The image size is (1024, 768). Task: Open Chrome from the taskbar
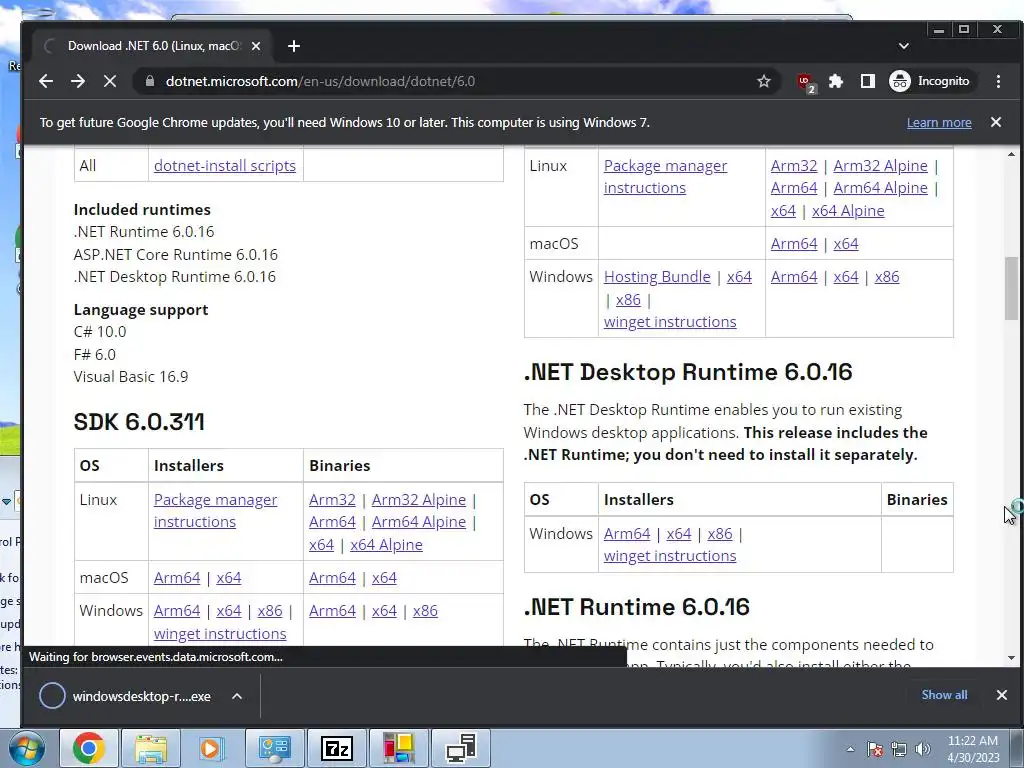point(89,748)
